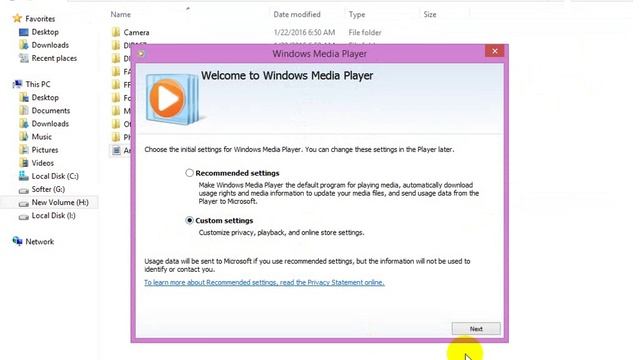Select the Camera folder in file list
Viewport: 640px width, 360px height.
[x=136, y=32]
